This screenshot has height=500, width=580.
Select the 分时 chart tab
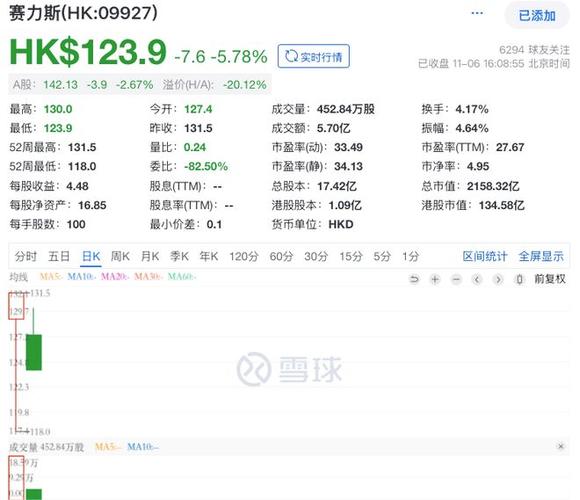[x=26, y=256]
